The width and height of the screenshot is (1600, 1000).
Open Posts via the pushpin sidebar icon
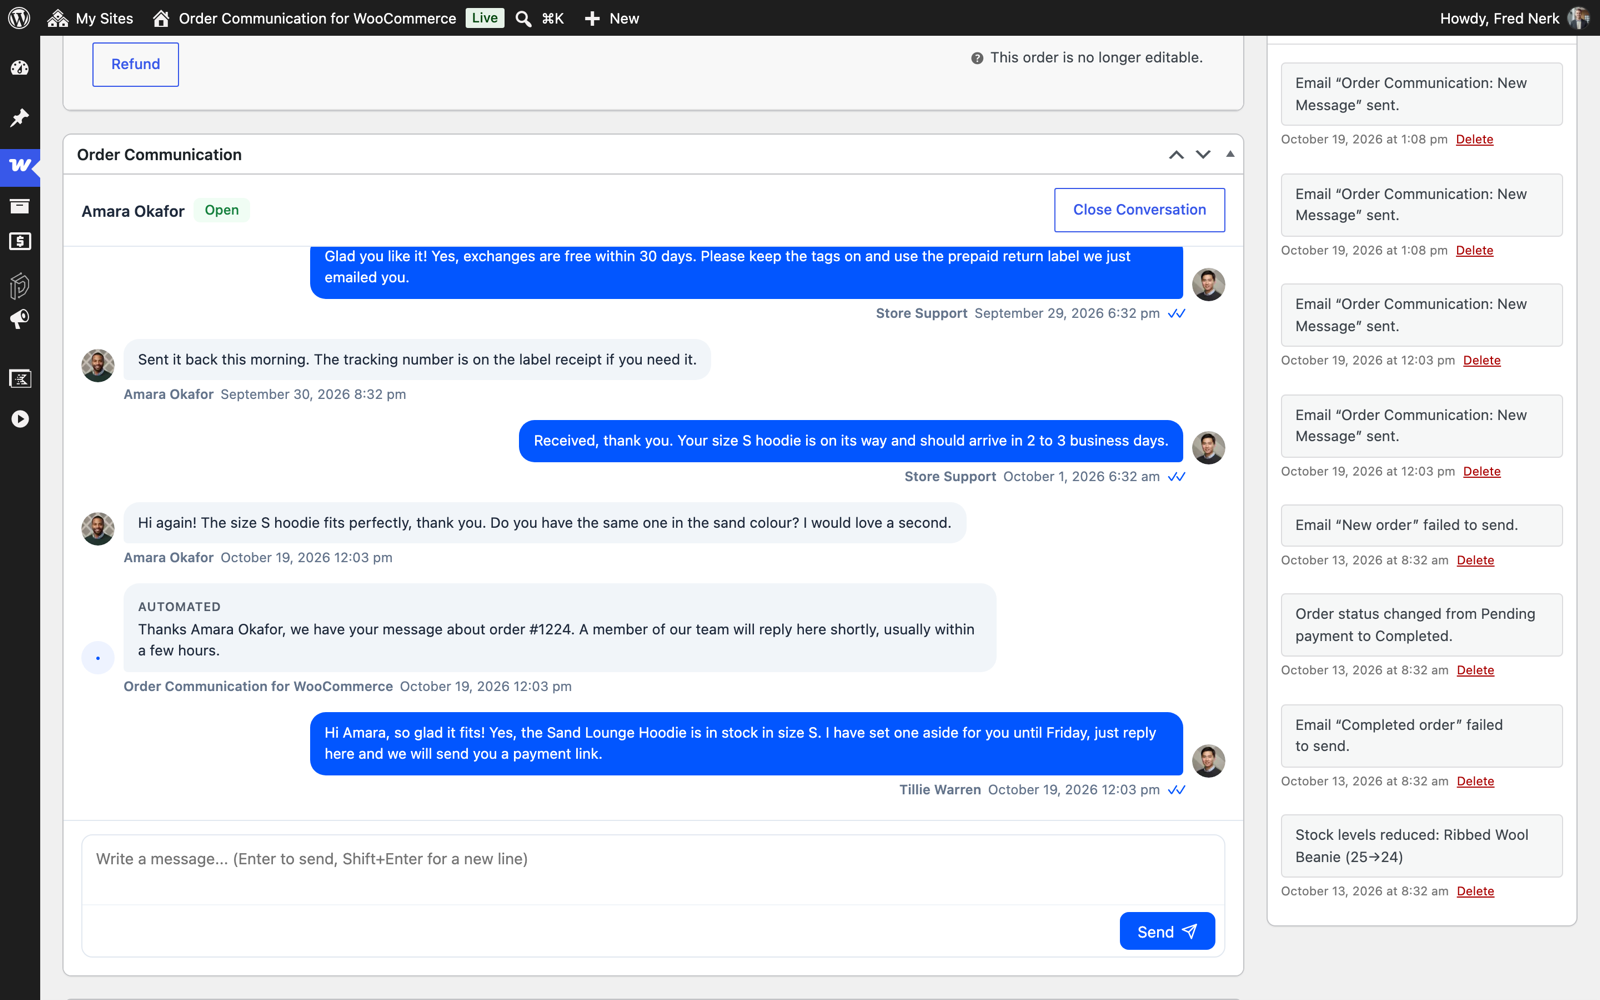coord(20,118)
